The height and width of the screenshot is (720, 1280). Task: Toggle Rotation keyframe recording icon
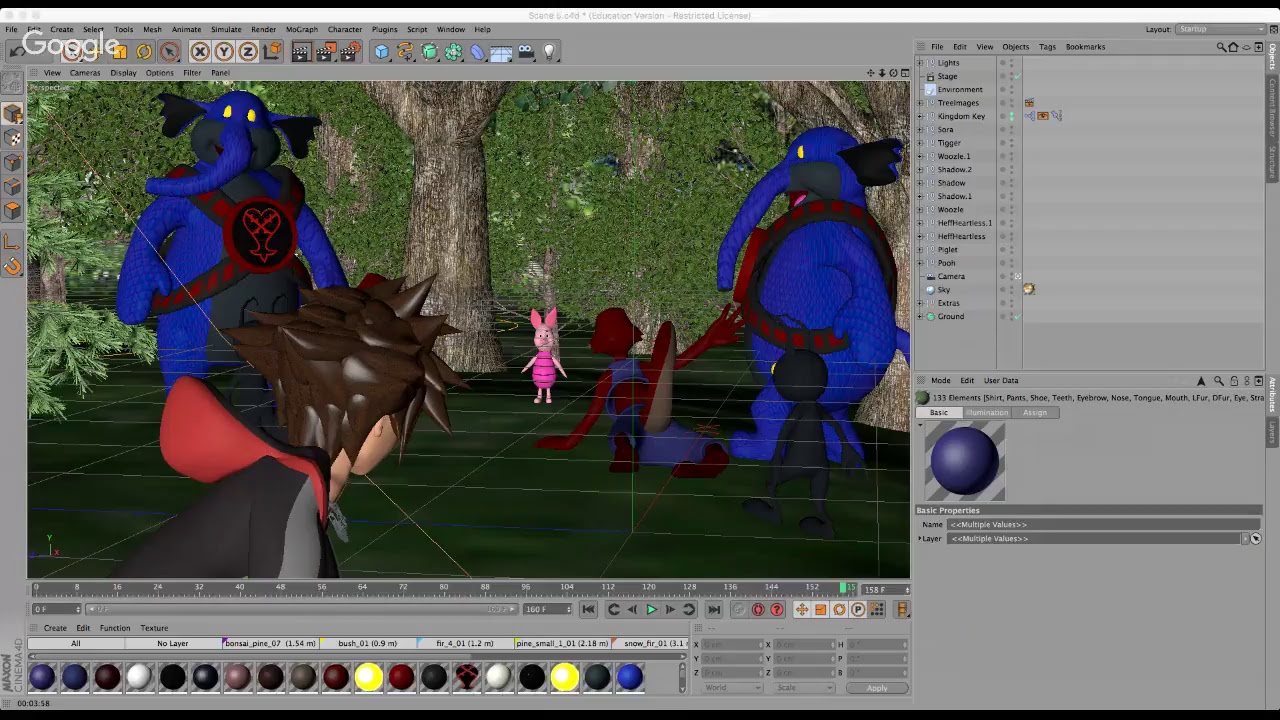pos(839,610)
